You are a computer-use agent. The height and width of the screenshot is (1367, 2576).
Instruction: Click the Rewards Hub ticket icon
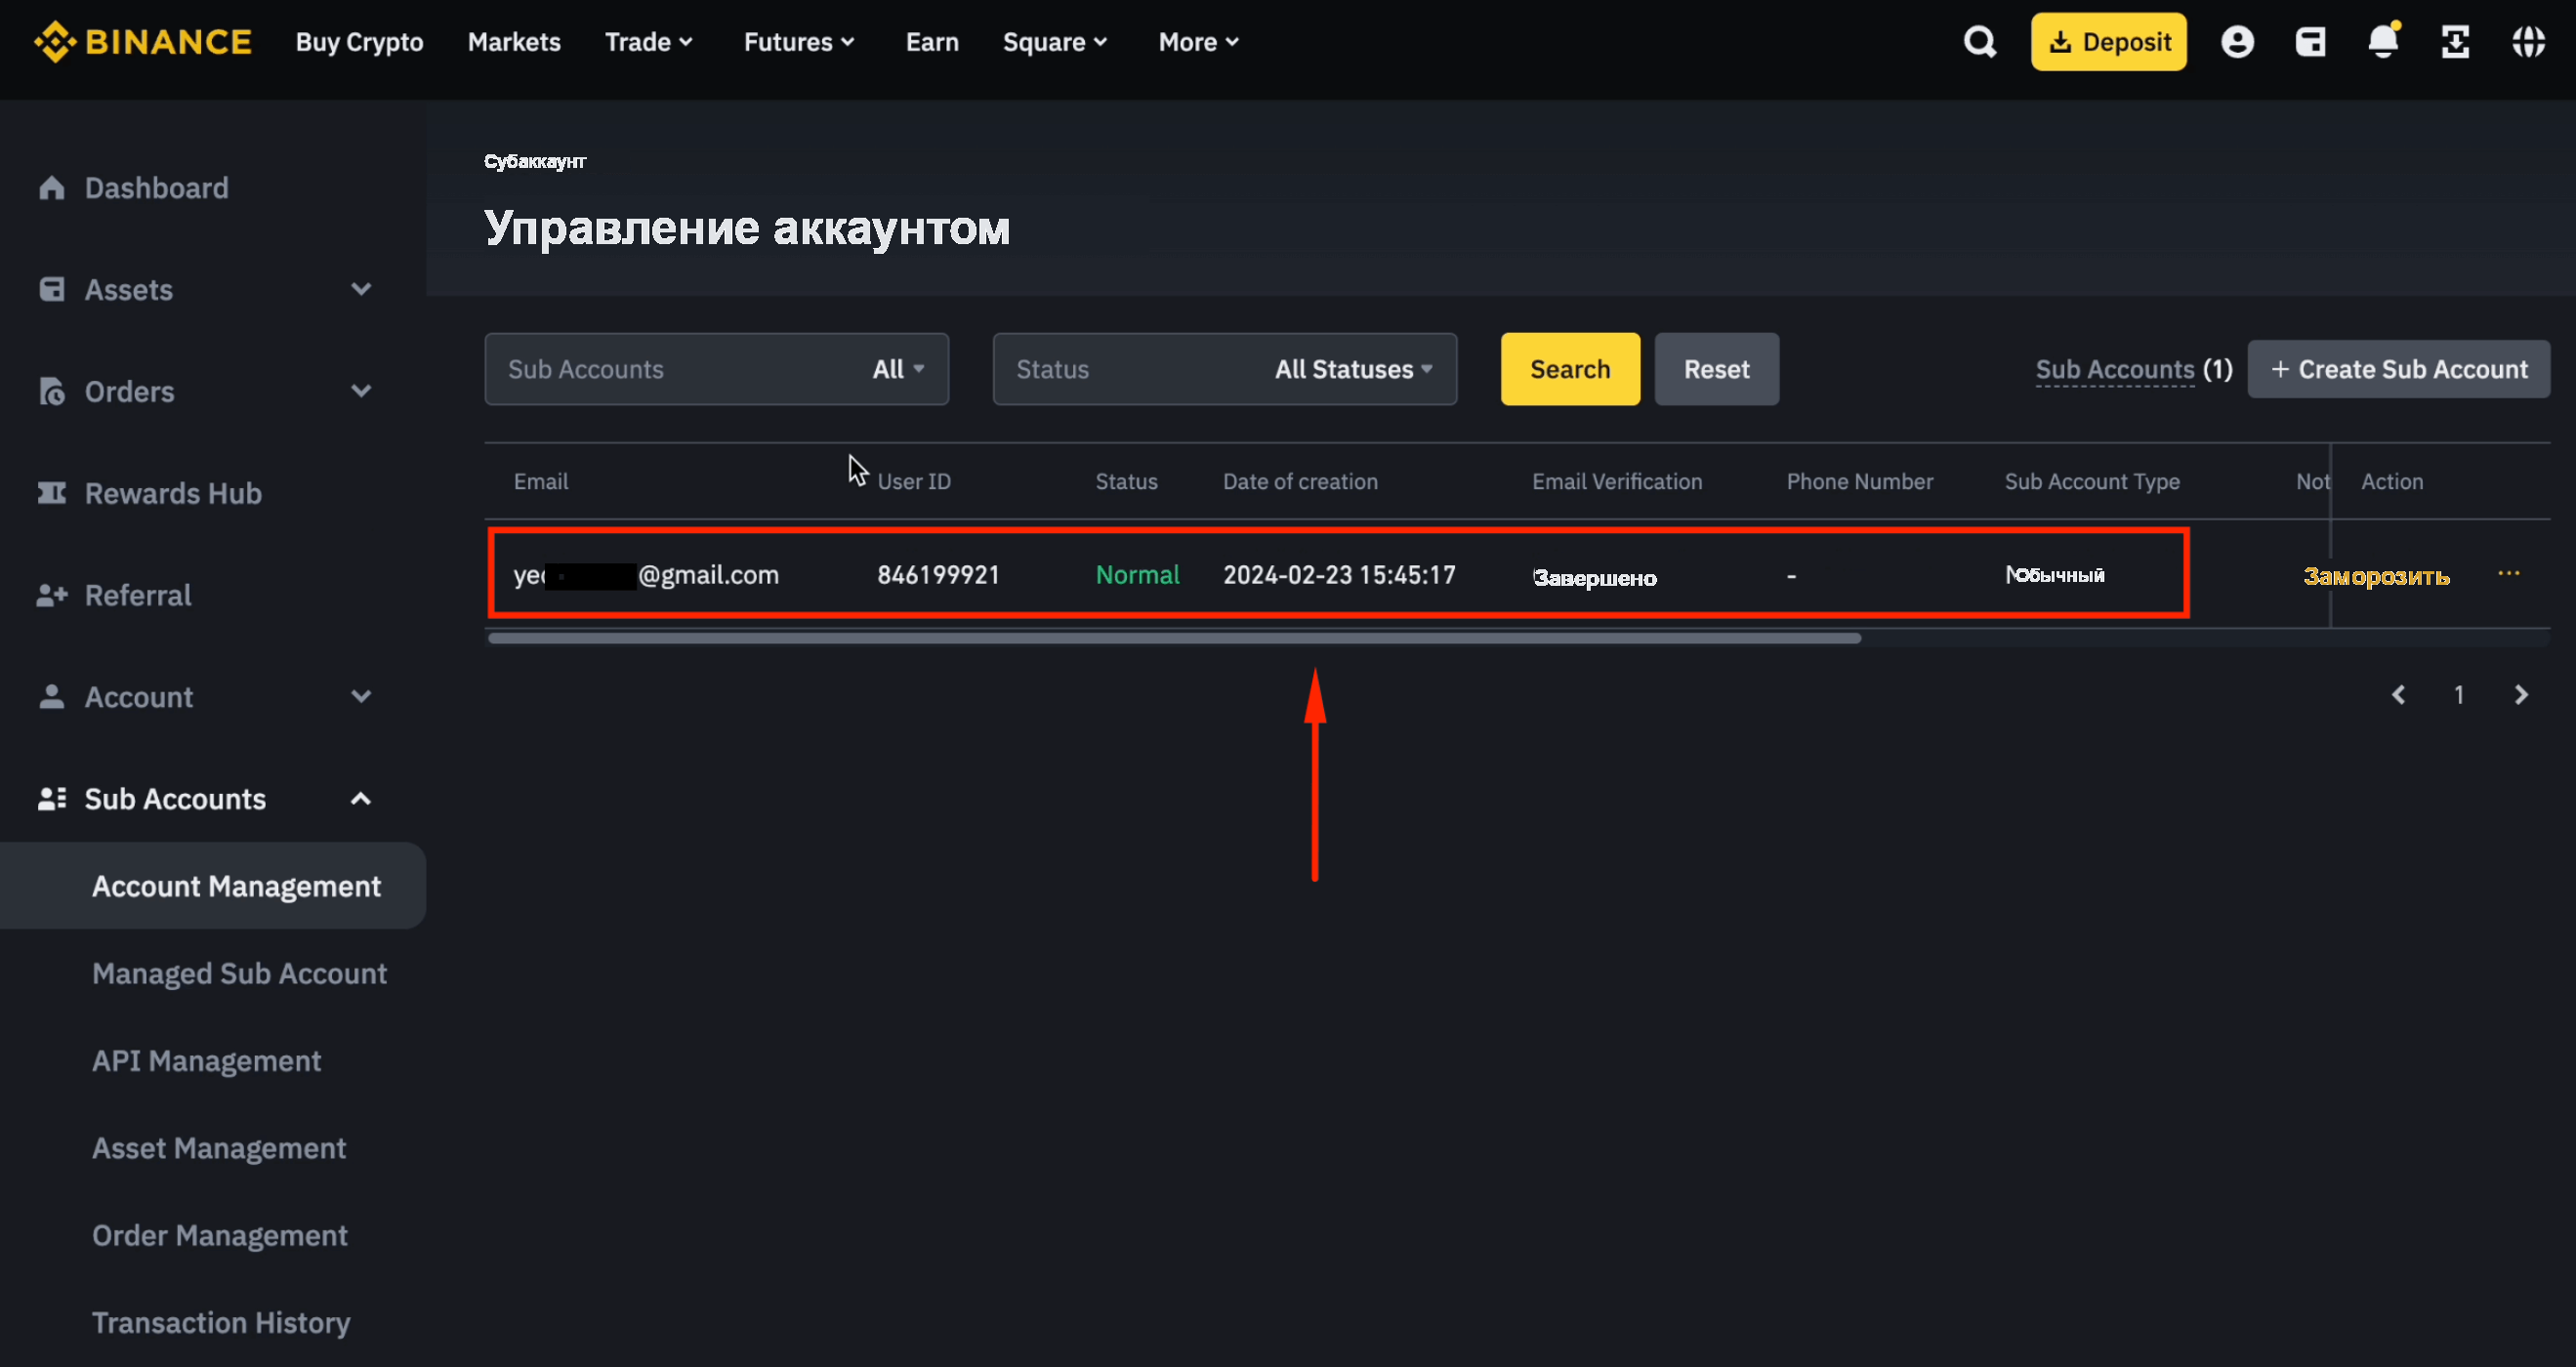coord(52,493)
